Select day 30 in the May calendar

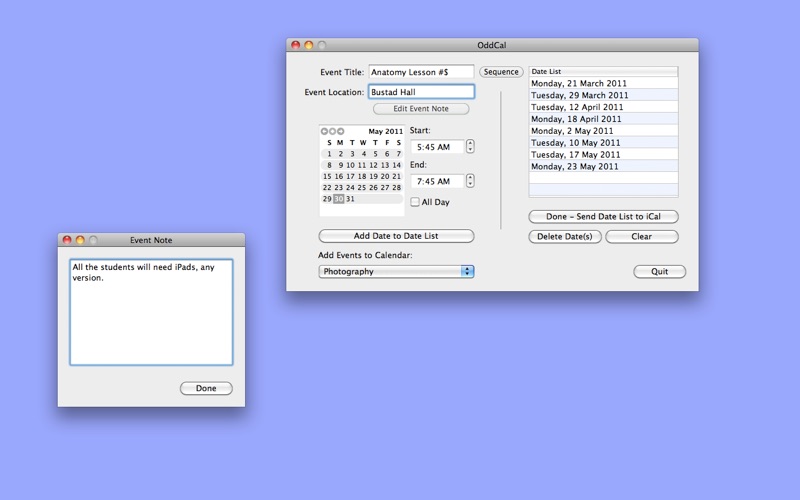pyautogui.click(x=338, y=199)
